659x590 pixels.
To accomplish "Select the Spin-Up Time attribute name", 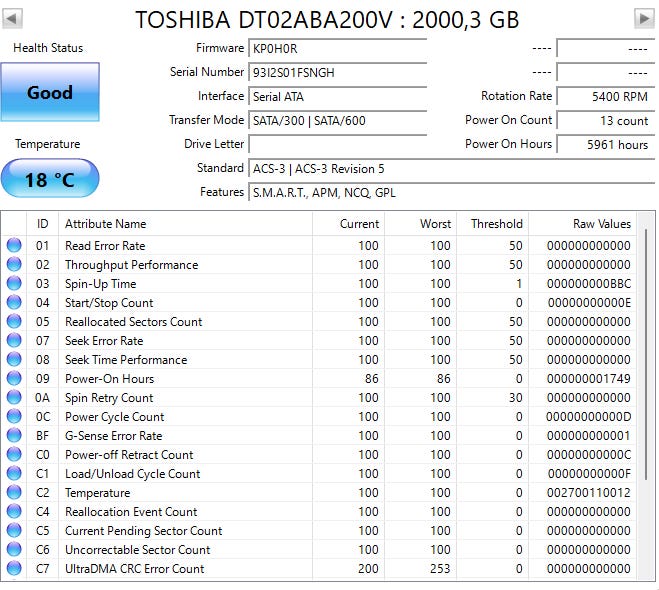I will pyautogui.click(x=100, y=284).
